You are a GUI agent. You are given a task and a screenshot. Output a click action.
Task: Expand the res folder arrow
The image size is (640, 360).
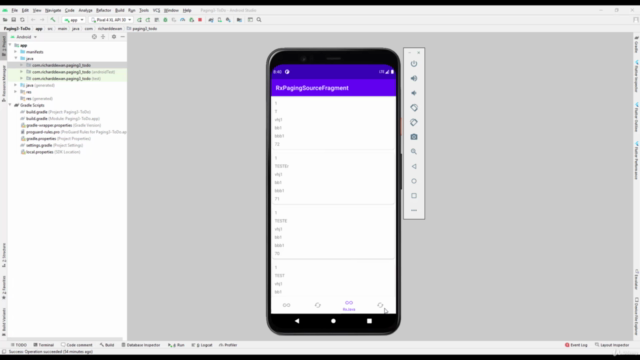(x=16, y=92)
